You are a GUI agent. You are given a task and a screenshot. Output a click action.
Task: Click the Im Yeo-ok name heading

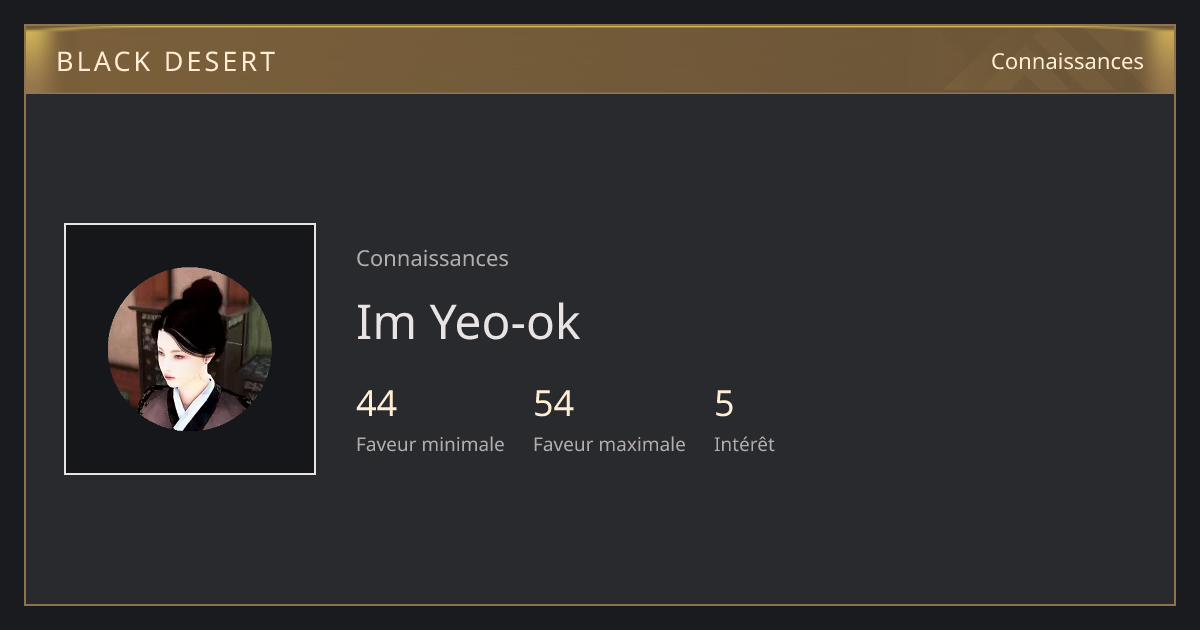coord(468,322)
